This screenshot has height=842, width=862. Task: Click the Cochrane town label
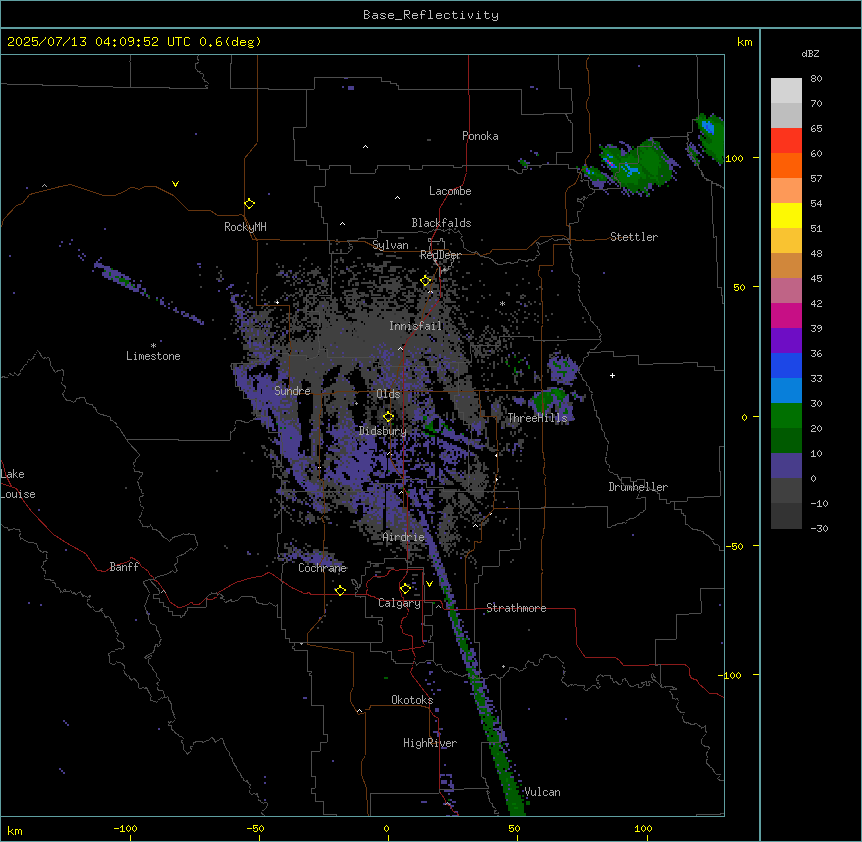[322, 568]
